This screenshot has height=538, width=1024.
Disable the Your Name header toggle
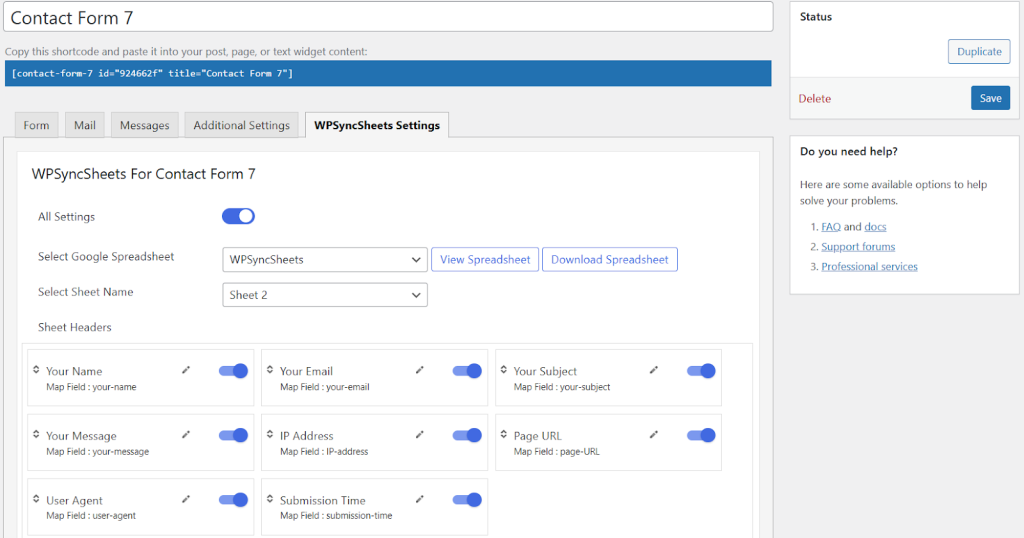[233, 371]
